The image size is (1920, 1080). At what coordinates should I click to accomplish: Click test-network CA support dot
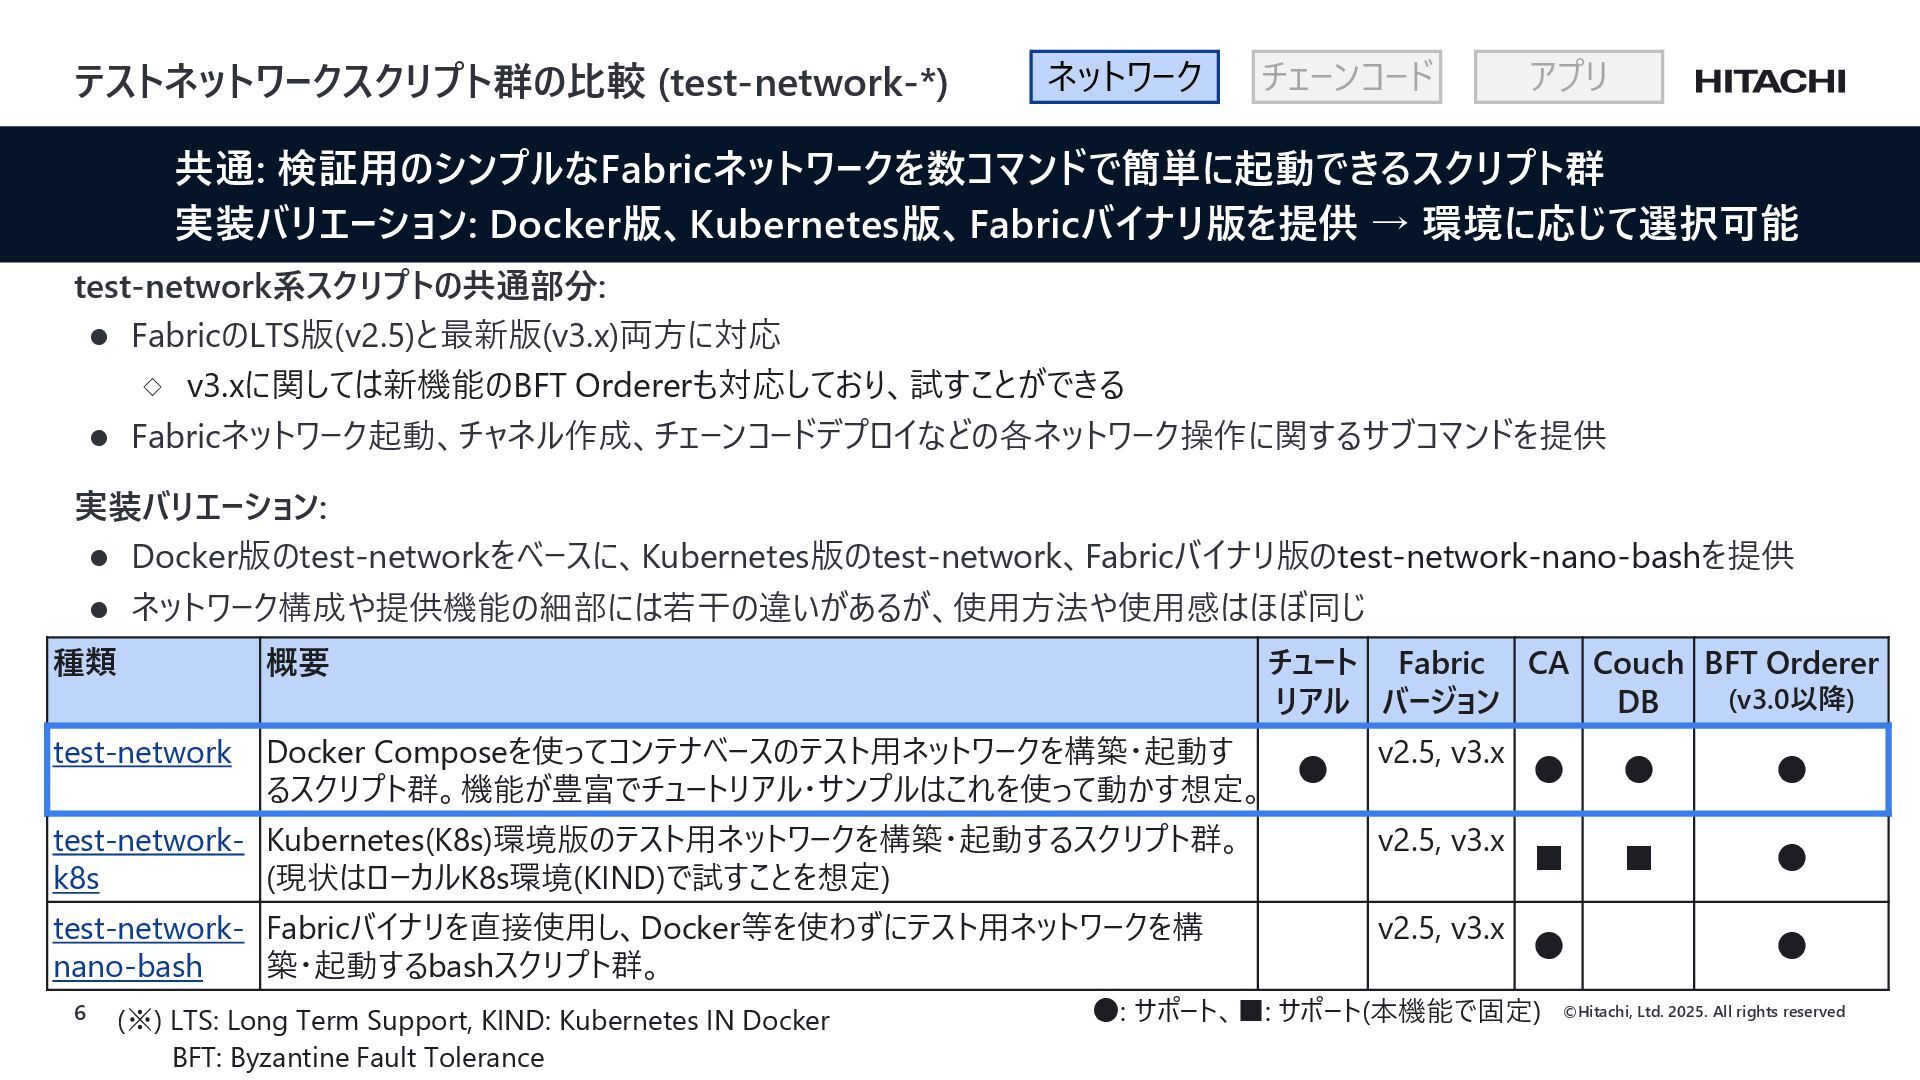pyautogui.click(x=1548, y=769)
